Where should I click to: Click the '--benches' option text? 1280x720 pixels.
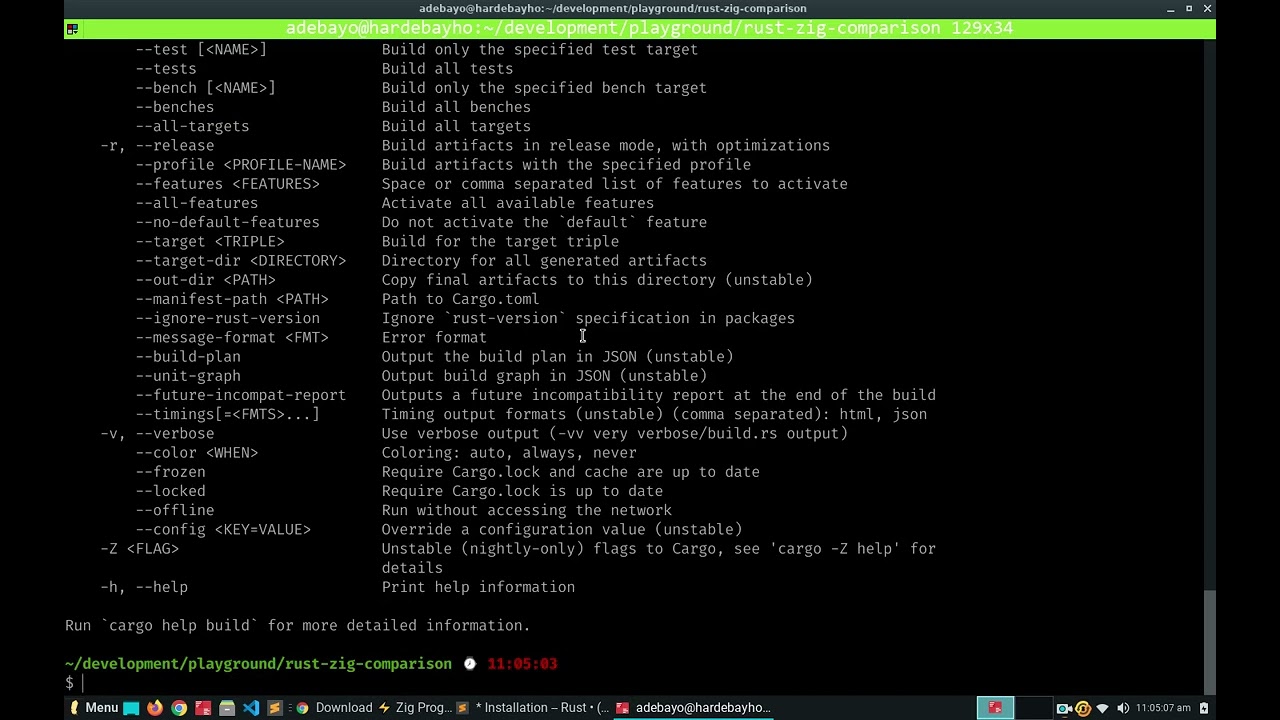pos(175,107)
